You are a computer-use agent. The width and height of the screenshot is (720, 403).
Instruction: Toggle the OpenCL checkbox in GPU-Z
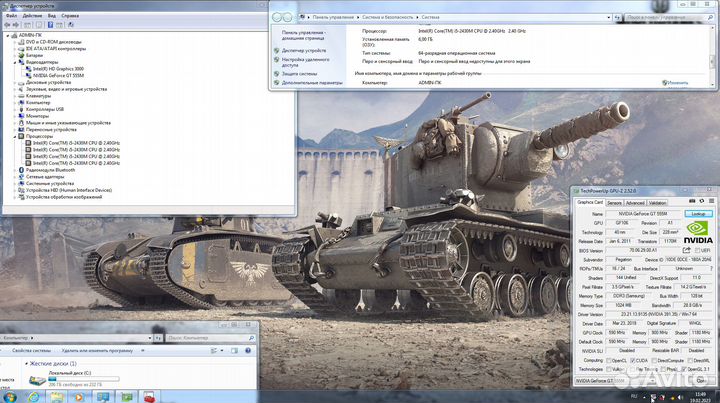(611, 361)
